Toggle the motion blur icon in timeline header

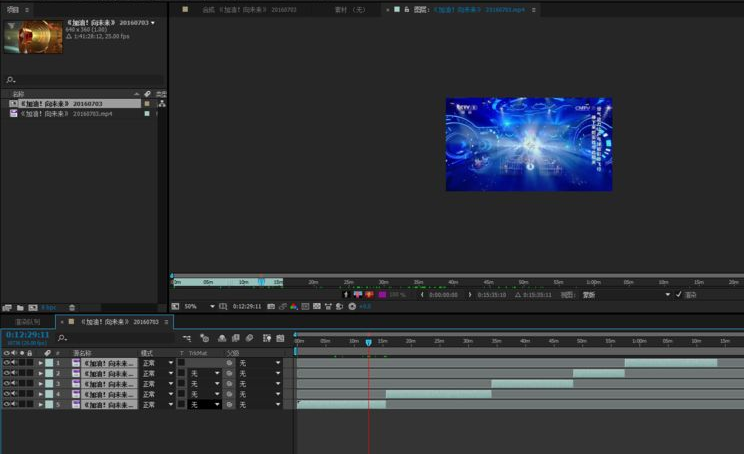(x=250, y=338)
